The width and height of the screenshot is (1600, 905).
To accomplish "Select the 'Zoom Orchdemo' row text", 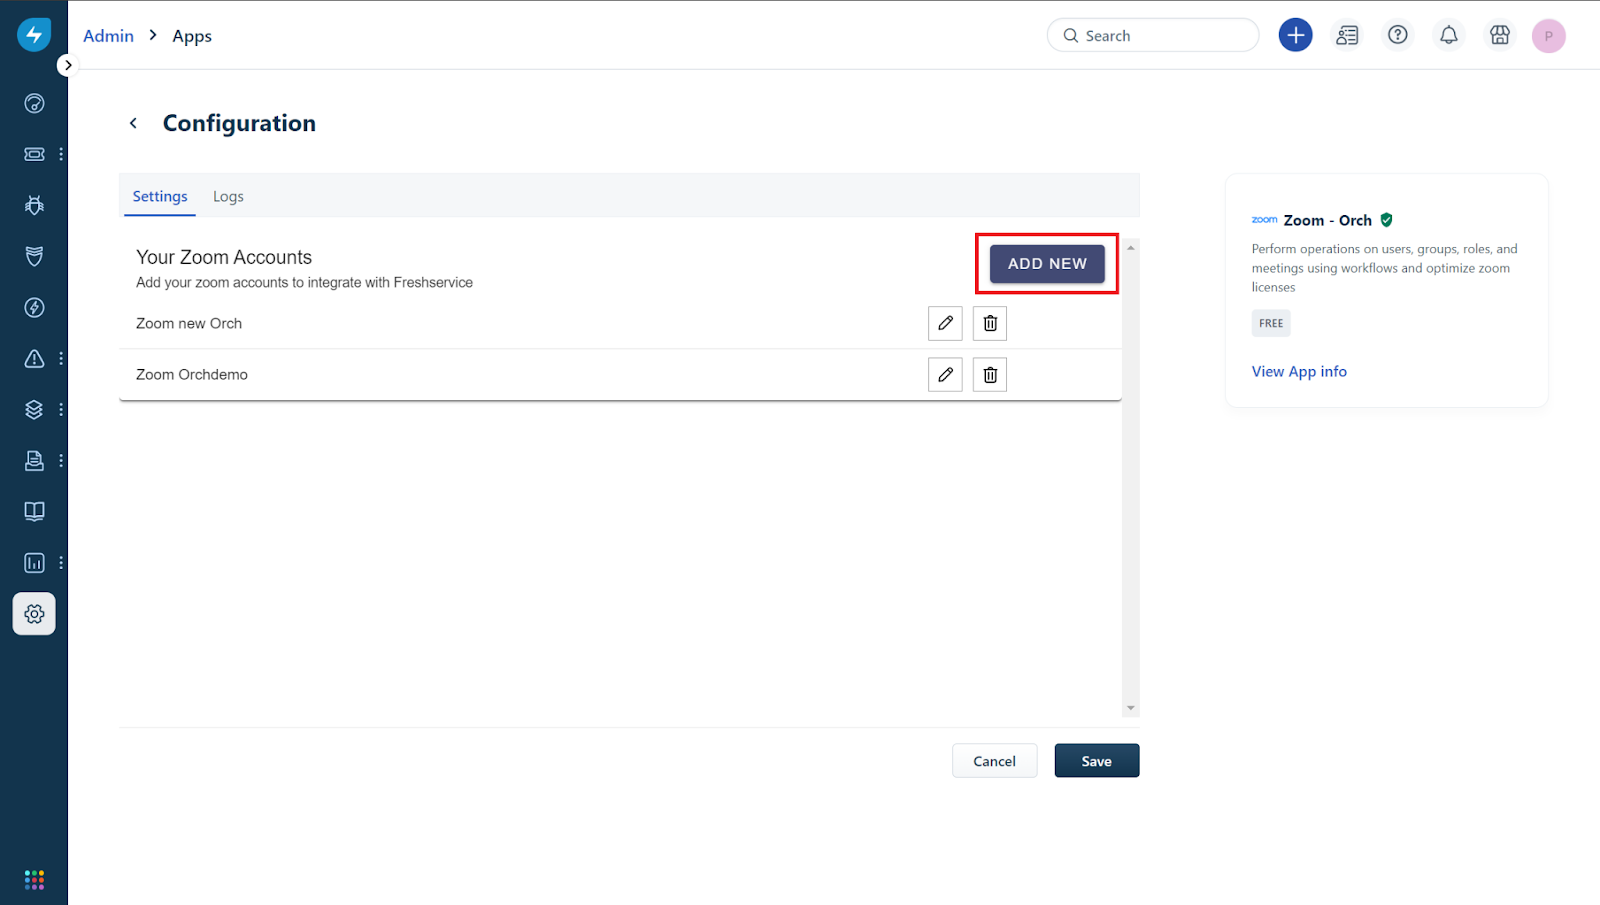I will click(x=192, y=374).
